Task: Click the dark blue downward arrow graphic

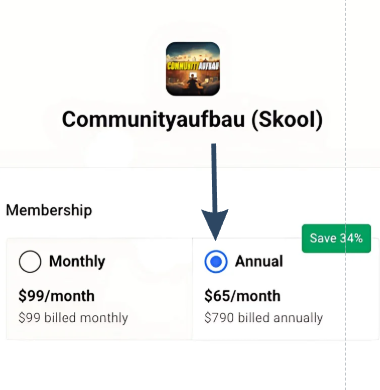Action: click(x=214, y=192)
